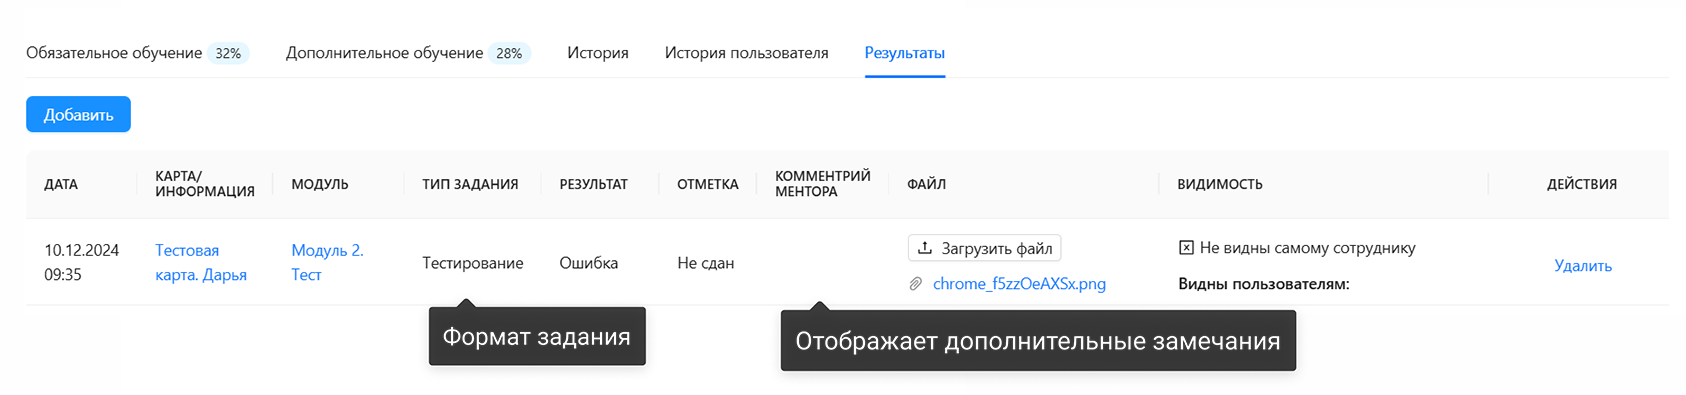Open the chrome_f5zzOeAXSx.png file link

(x=1019, y=284)
